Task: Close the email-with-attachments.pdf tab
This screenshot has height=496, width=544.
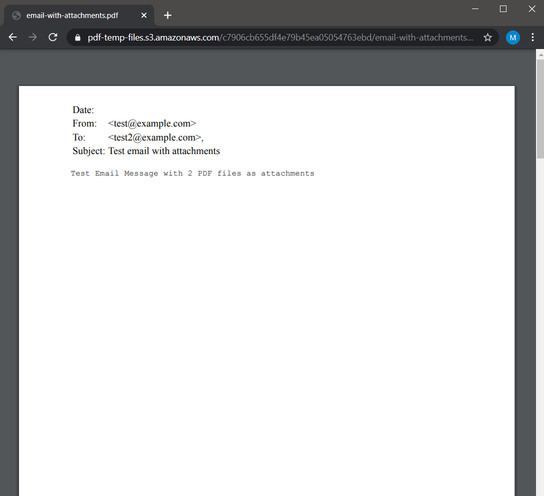Action: point(144,15)
